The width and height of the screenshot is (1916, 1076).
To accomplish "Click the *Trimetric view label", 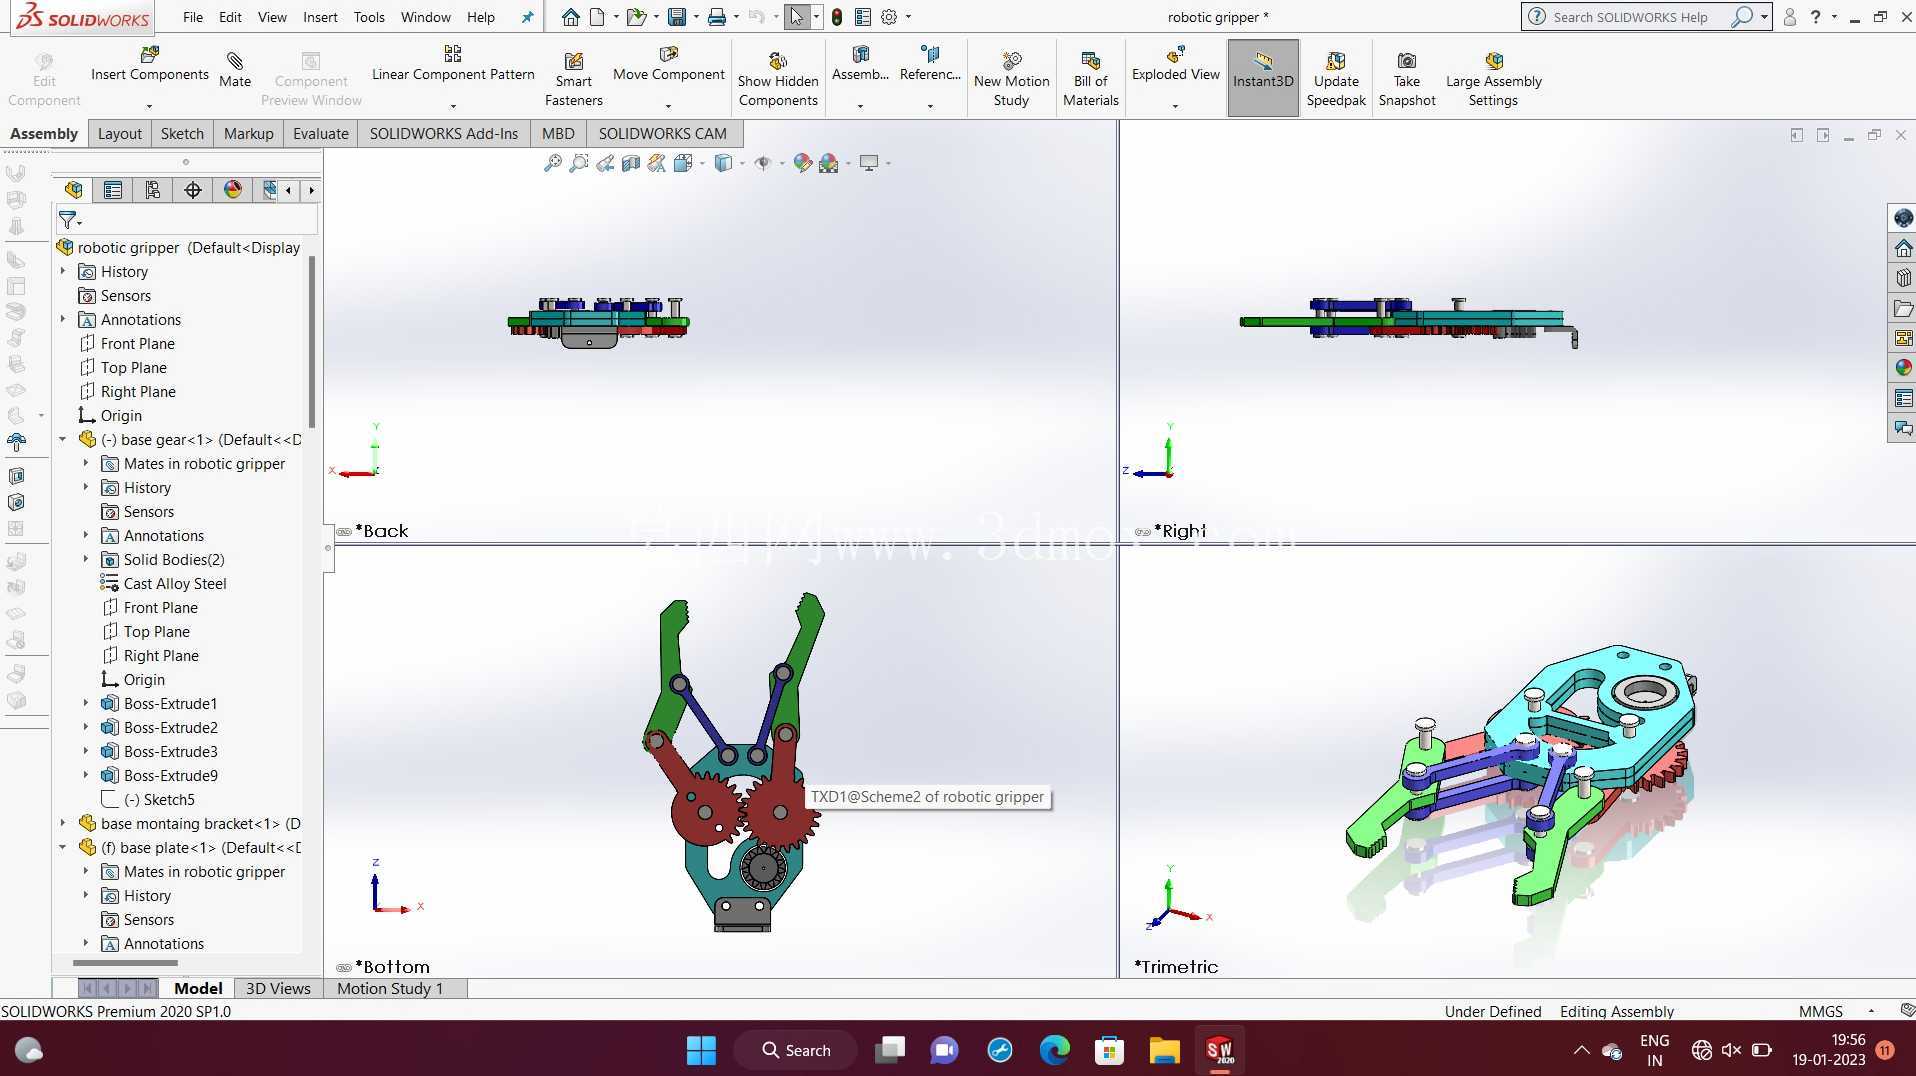I will click(x=1176, y=967).
